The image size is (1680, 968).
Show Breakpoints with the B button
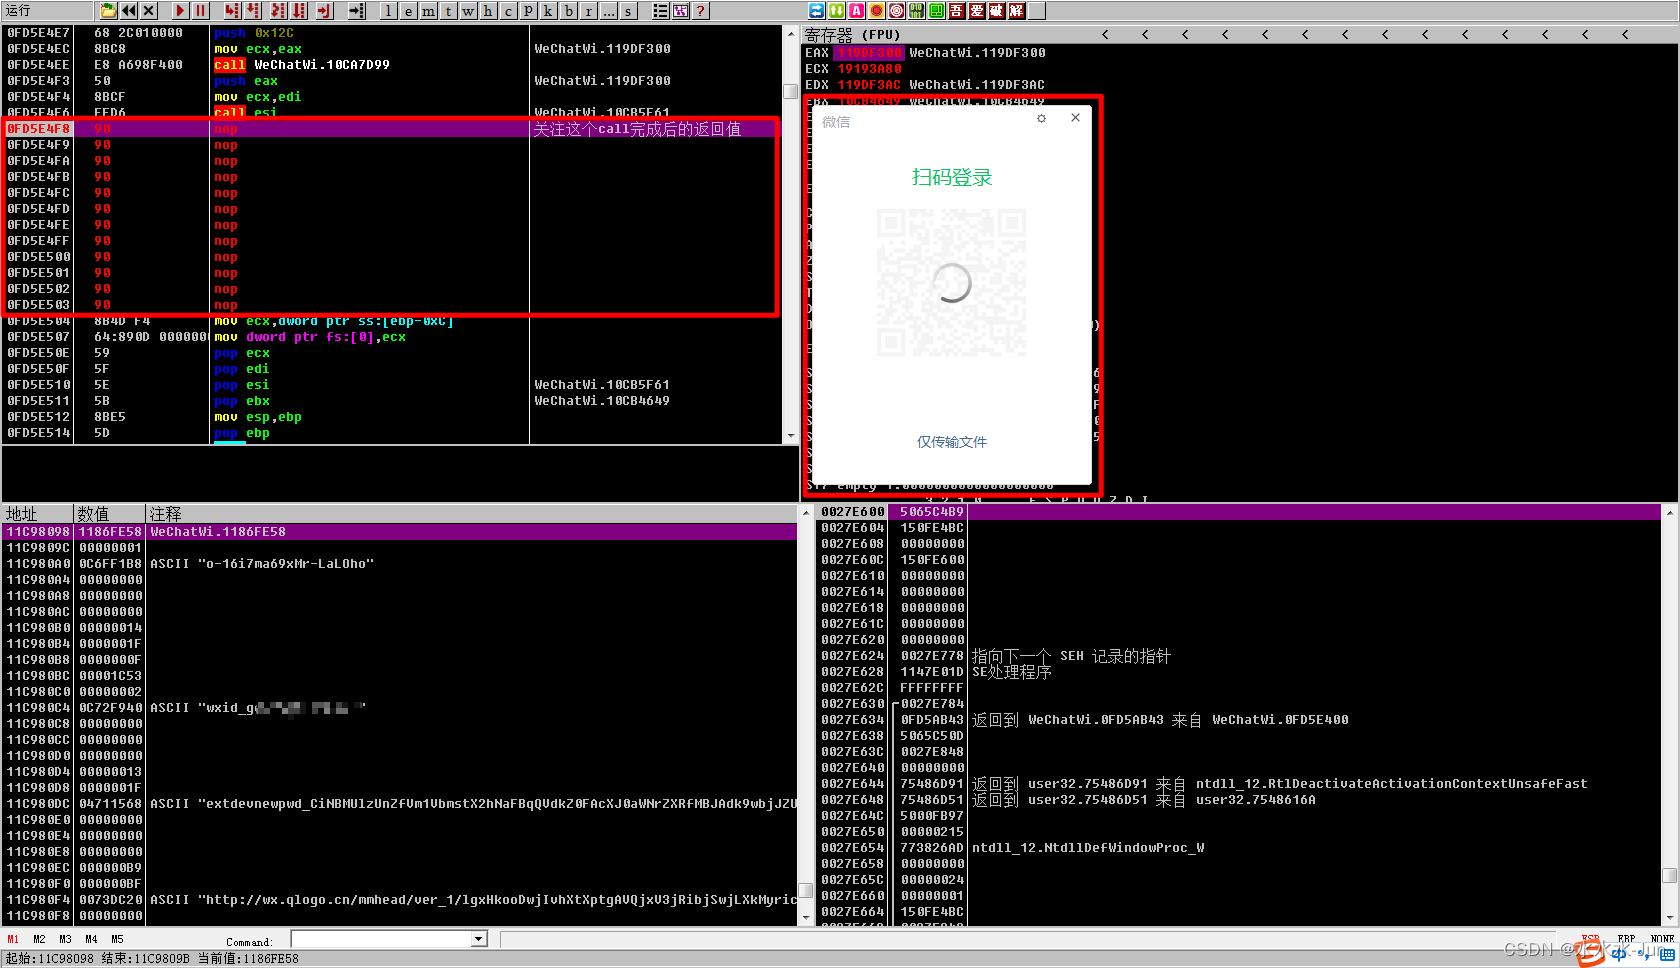coord(568,11)
